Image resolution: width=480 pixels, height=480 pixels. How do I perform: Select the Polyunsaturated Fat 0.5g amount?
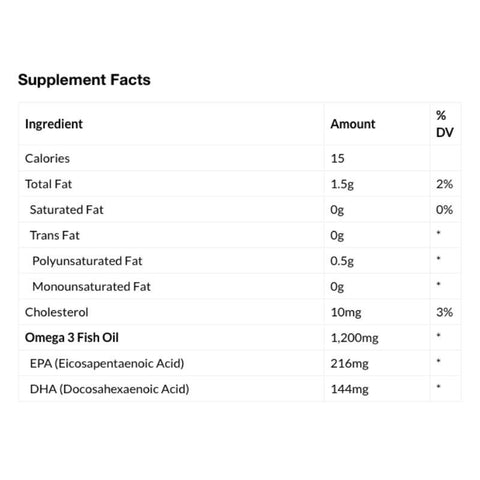pyautogui.click(x=342, y=261)
